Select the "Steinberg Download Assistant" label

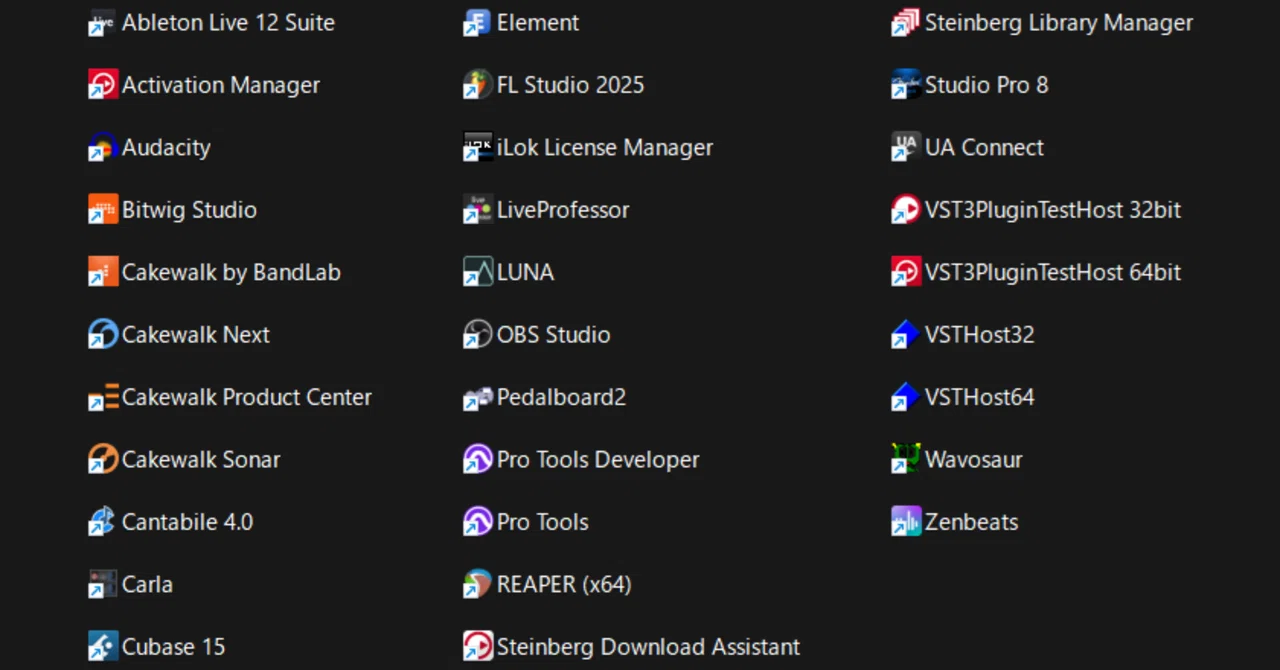tap(648, 647)
